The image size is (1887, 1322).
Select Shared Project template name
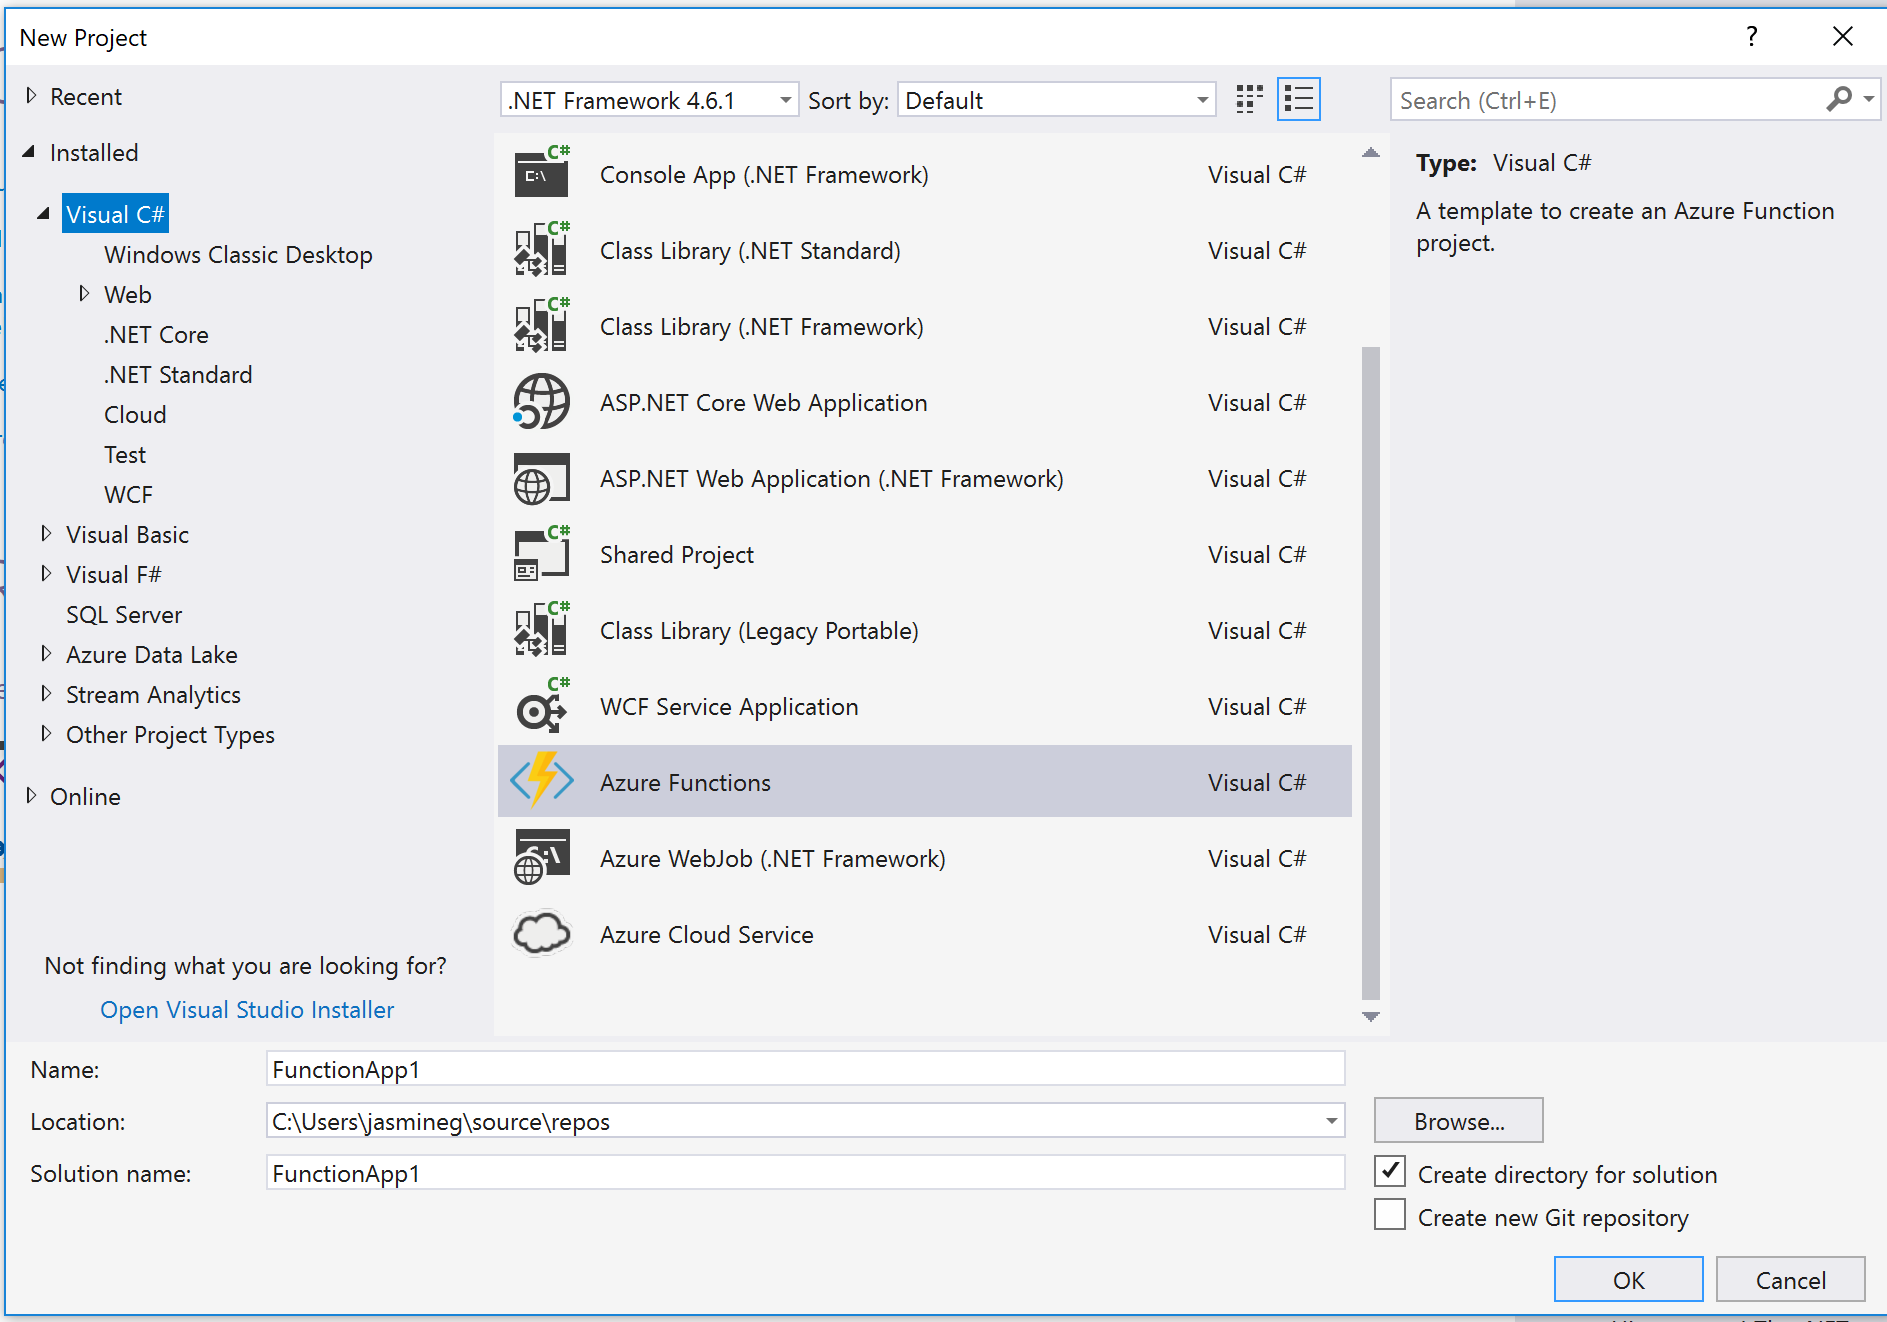[x=677, y=555]
